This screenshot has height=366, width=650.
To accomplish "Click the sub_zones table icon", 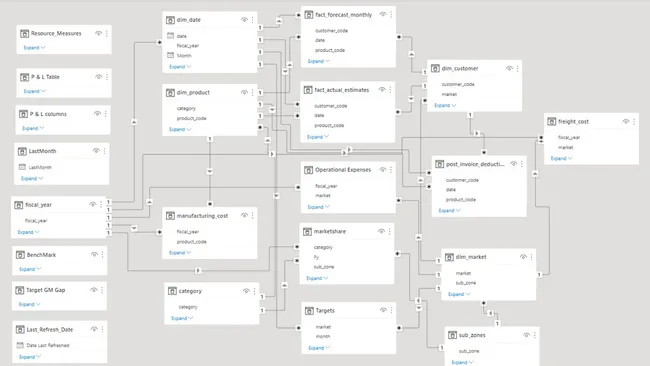I will click(x=453, y=335).
